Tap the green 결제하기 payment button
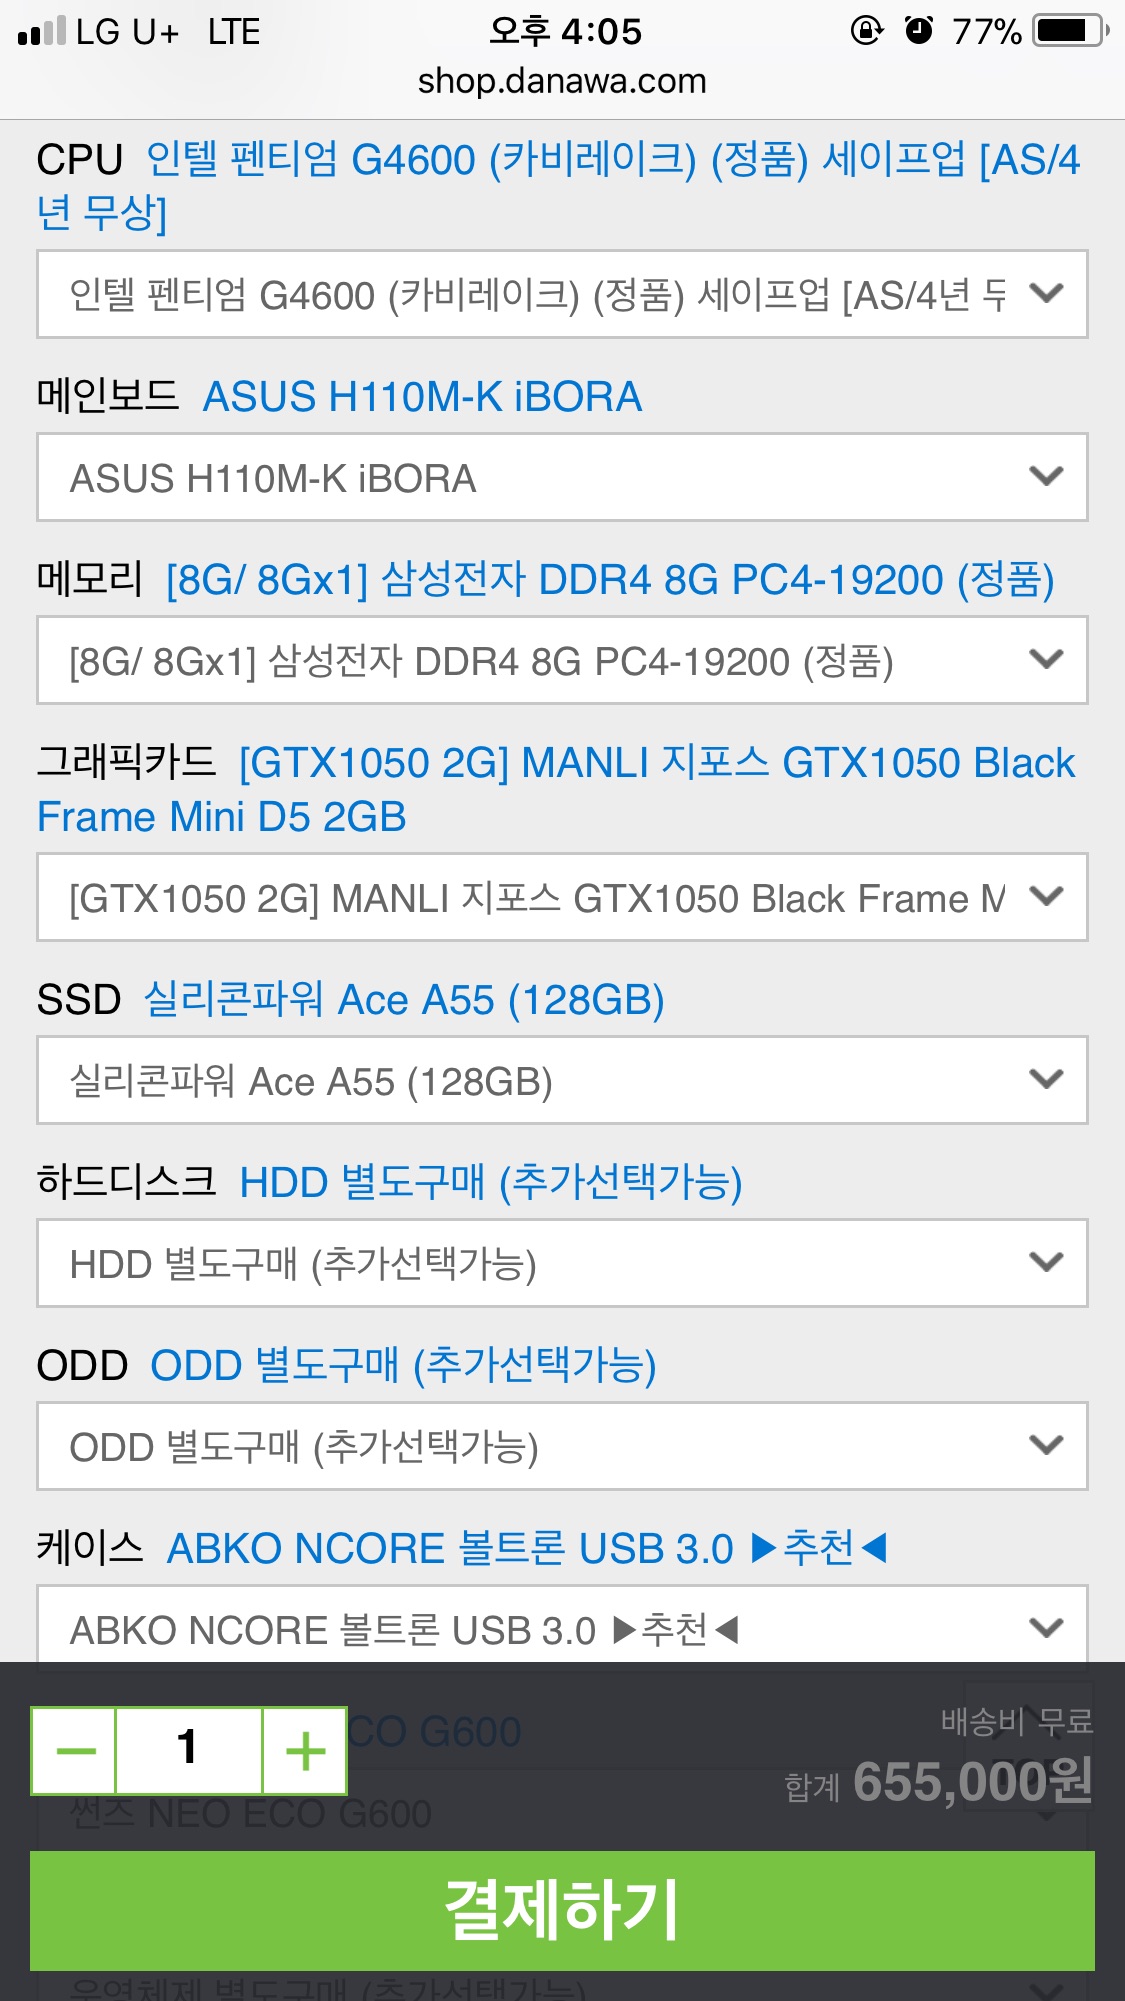 (x=562, y=1910)
